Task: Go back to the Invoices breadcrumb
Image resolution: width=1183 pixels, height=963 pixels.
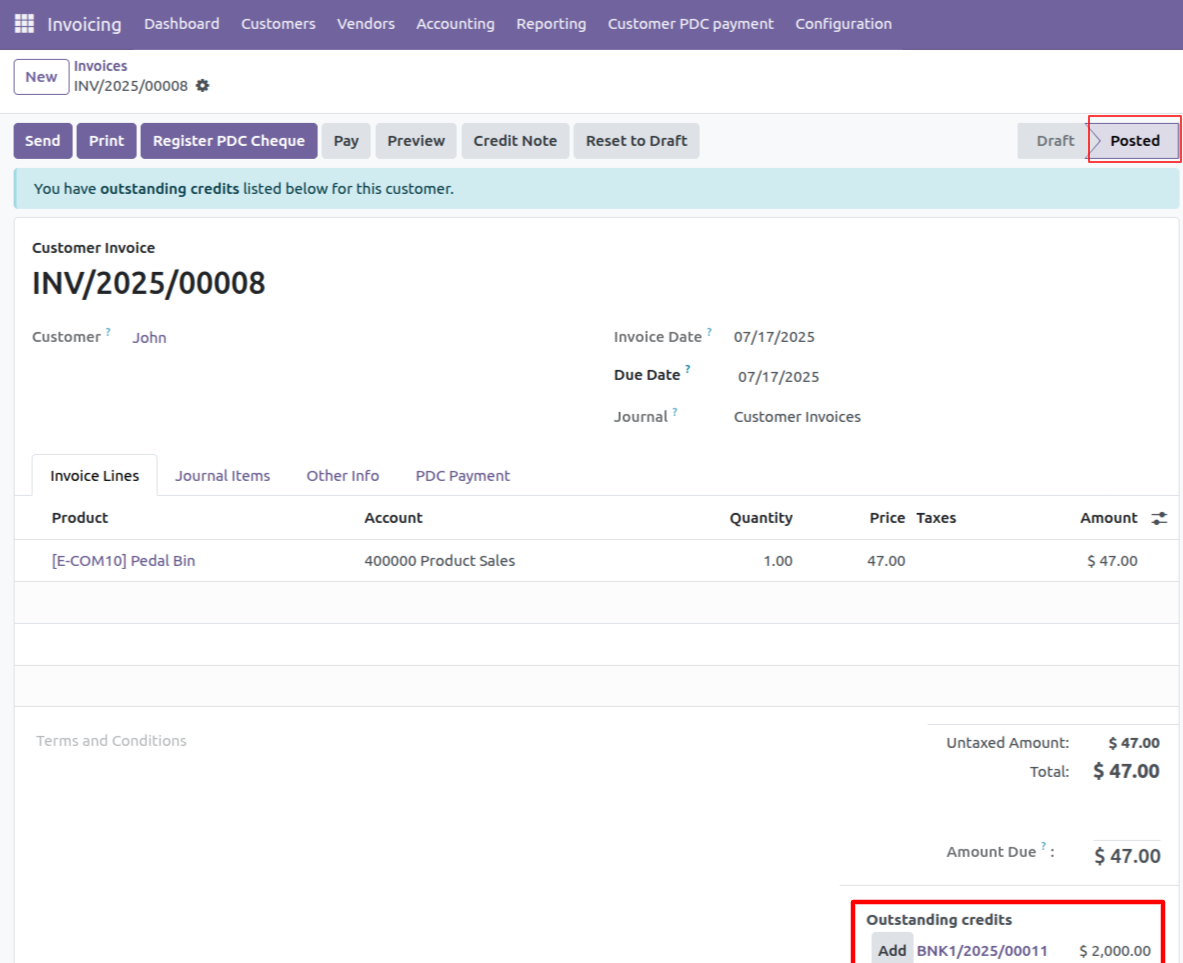Action: pos(100,66)
